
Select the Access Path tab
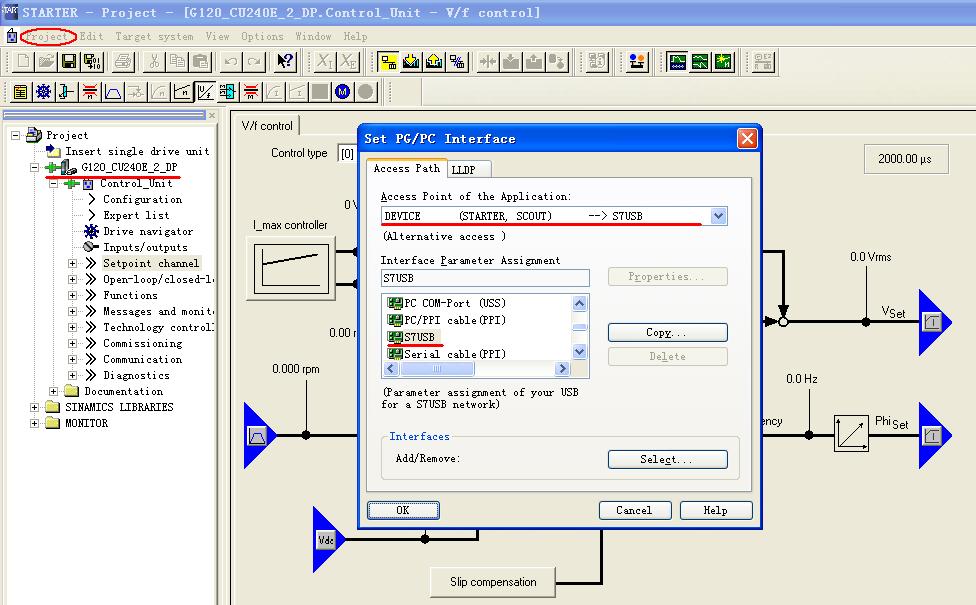(x=406, y=168)
